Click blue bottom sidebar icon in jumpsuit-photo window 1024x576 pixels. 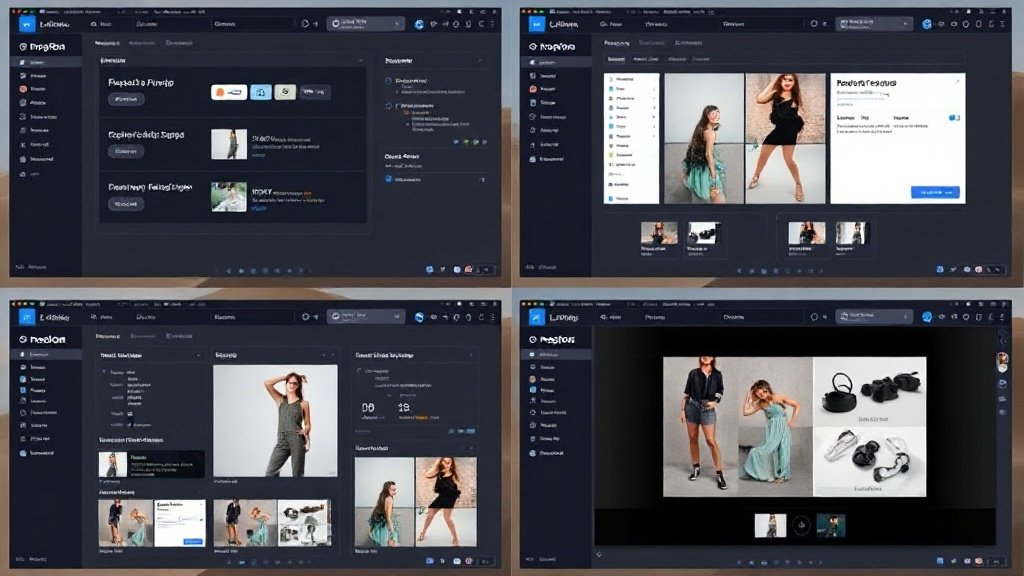coord(23,453)
